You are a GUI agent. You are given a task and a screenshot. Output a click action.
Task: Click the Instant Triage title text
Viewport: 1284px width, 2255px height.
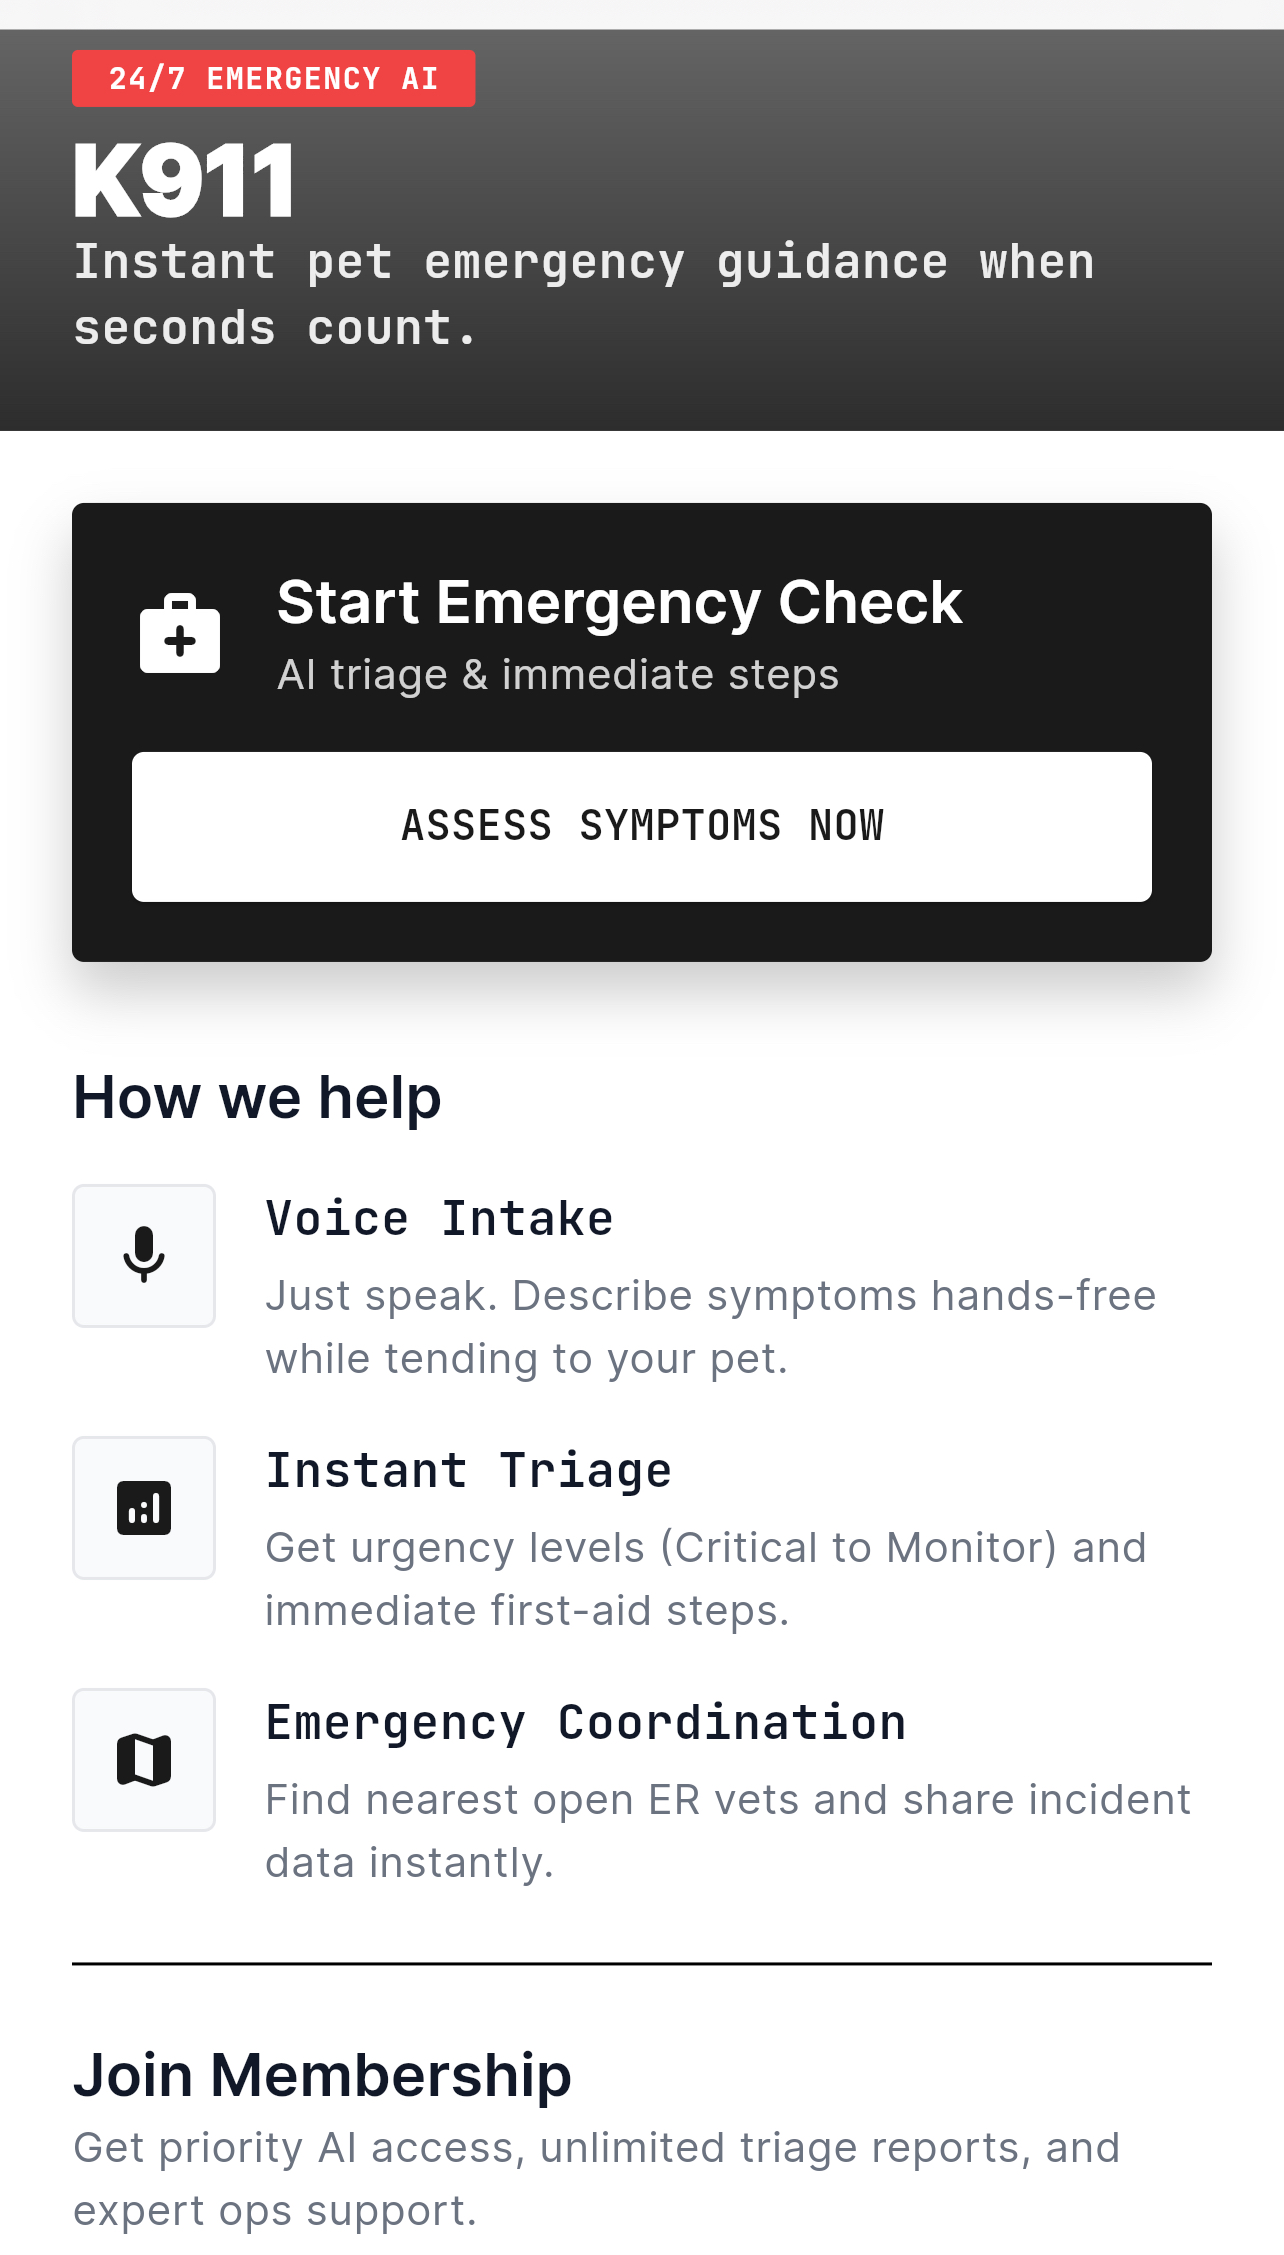point(468,1469)
